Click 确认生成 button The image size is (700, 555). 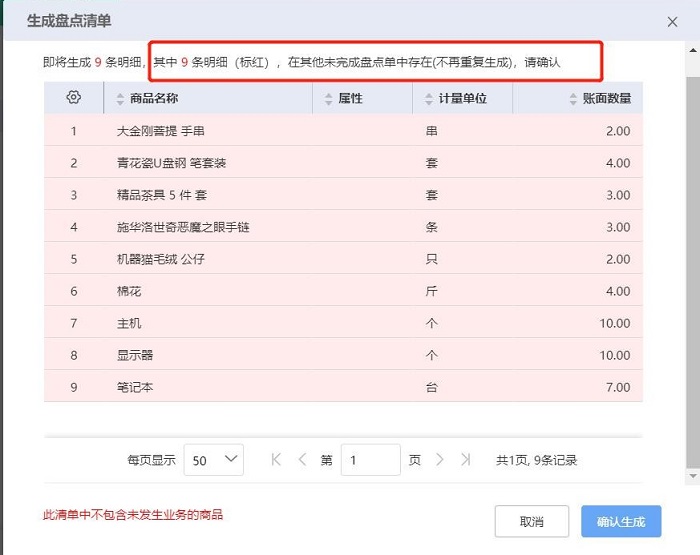(621, 521)
